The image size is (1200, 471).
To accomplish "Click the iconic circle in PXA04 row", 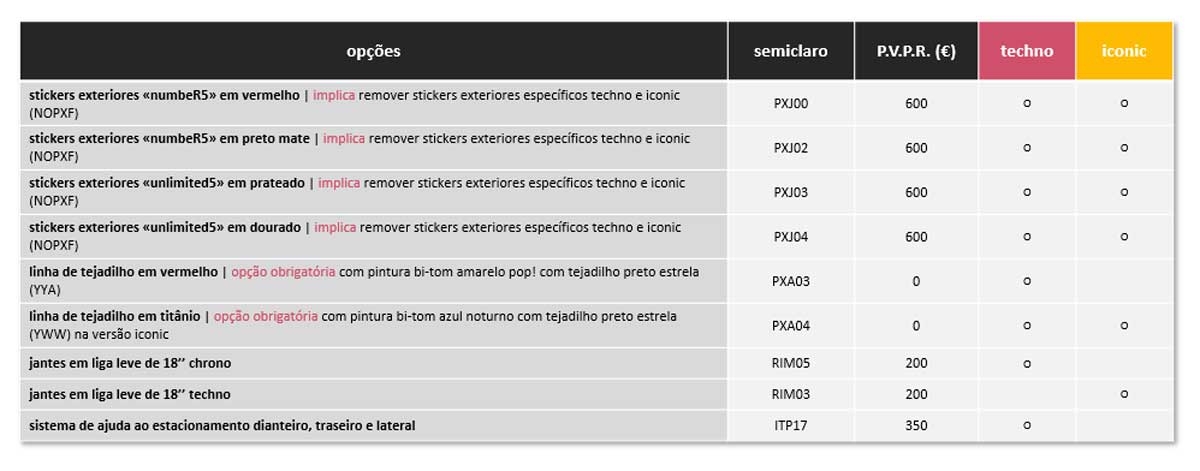I will pyautogui.click(x=1124, y=325).
